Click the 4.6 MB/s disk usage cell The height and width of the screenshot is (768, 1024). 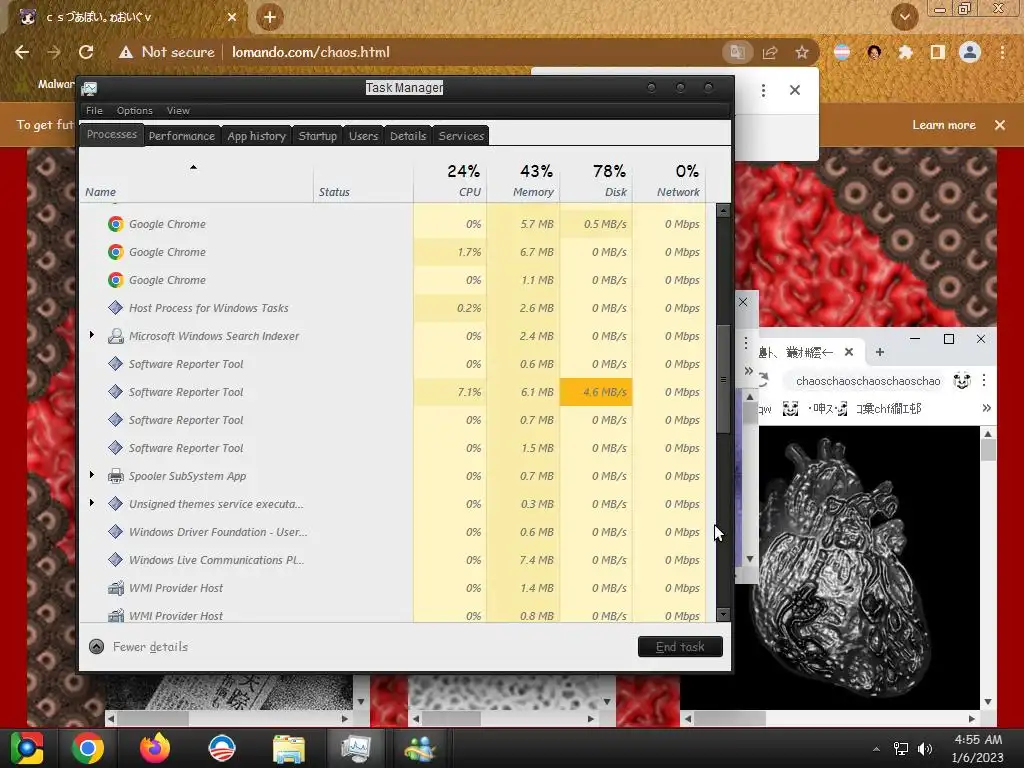click(596, 392)
